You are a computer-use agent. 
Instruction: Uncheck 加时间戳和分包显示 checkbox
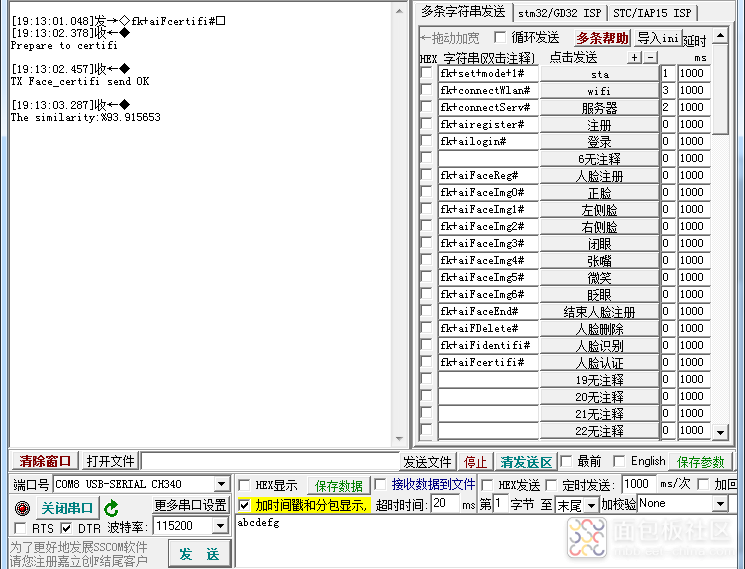244,505
